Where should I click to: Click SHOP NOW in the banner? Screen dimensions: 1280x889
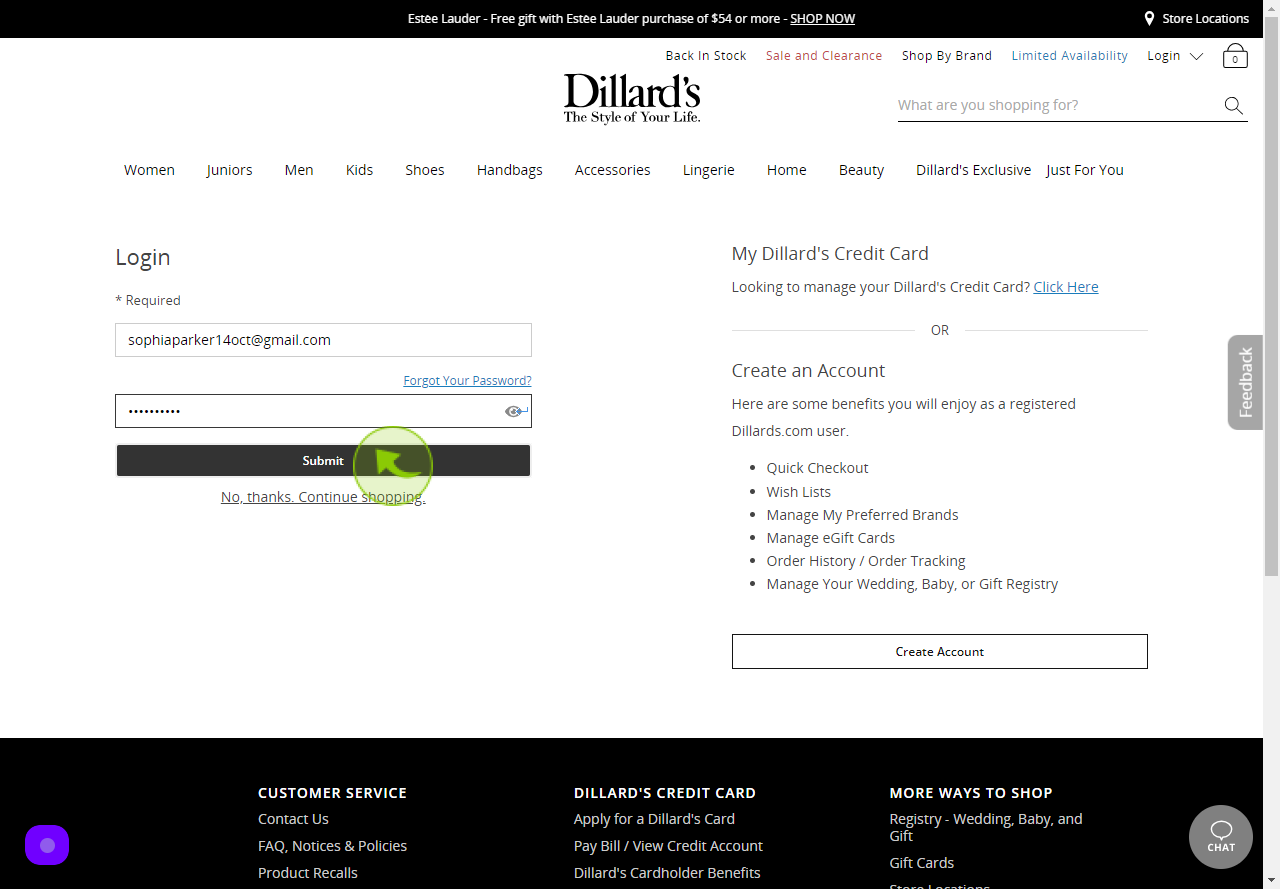pyautogui.click(x=822, y=19)
